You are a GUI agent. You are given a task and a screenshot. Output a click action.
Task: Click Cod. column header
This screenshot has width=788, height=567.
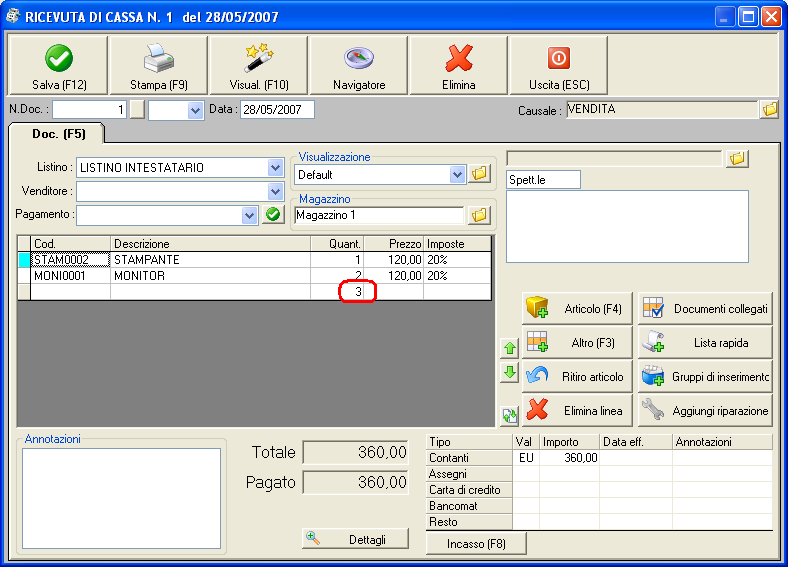[x=70, y=244]
